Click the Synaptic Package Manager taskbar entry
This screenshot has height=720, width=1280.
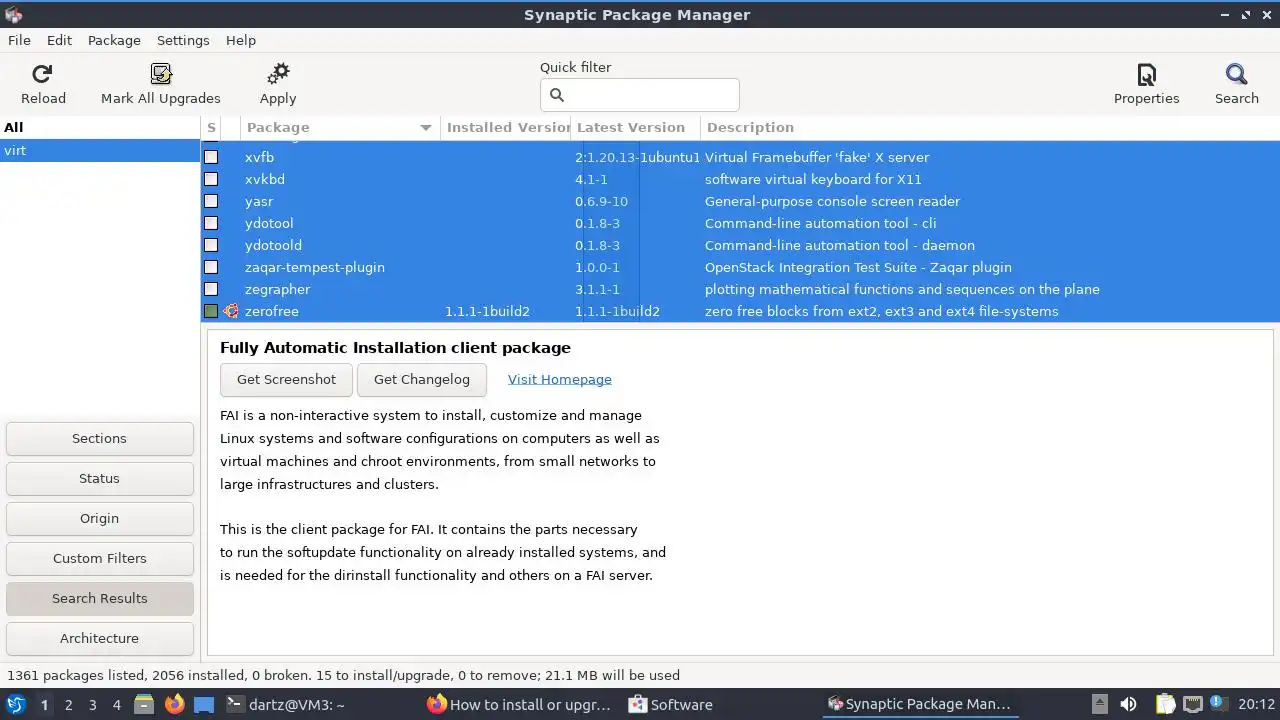pos(920,704)
